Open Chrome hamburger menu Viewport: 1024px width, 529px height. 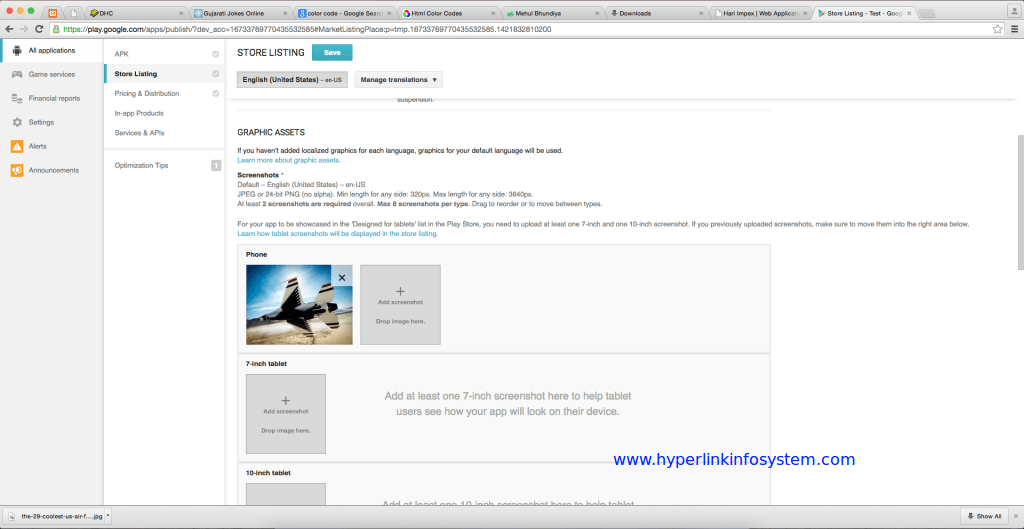click(1014, 29)
